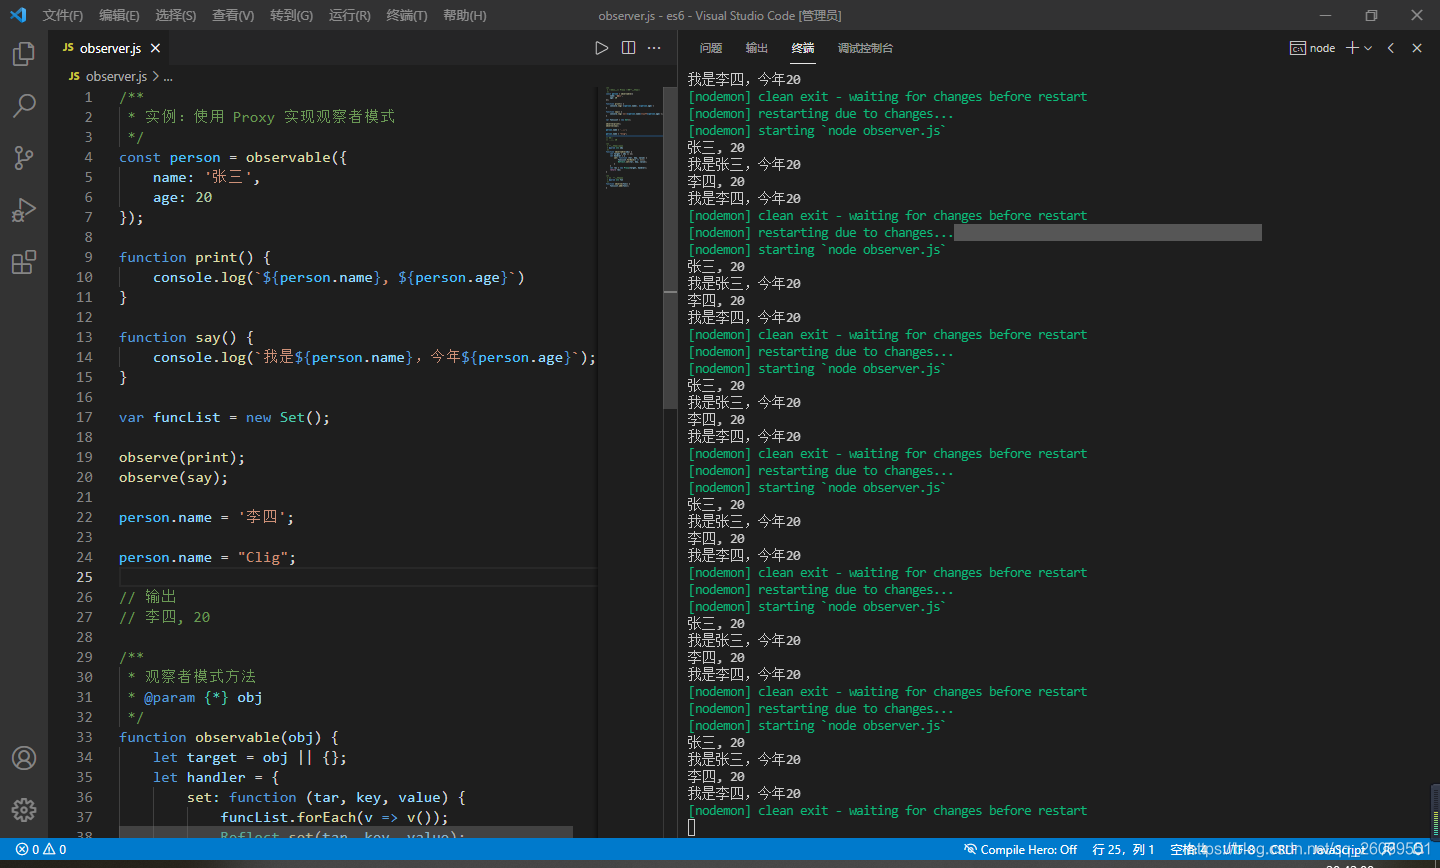Click line number 4 in the gutter

tap(88, 157)
